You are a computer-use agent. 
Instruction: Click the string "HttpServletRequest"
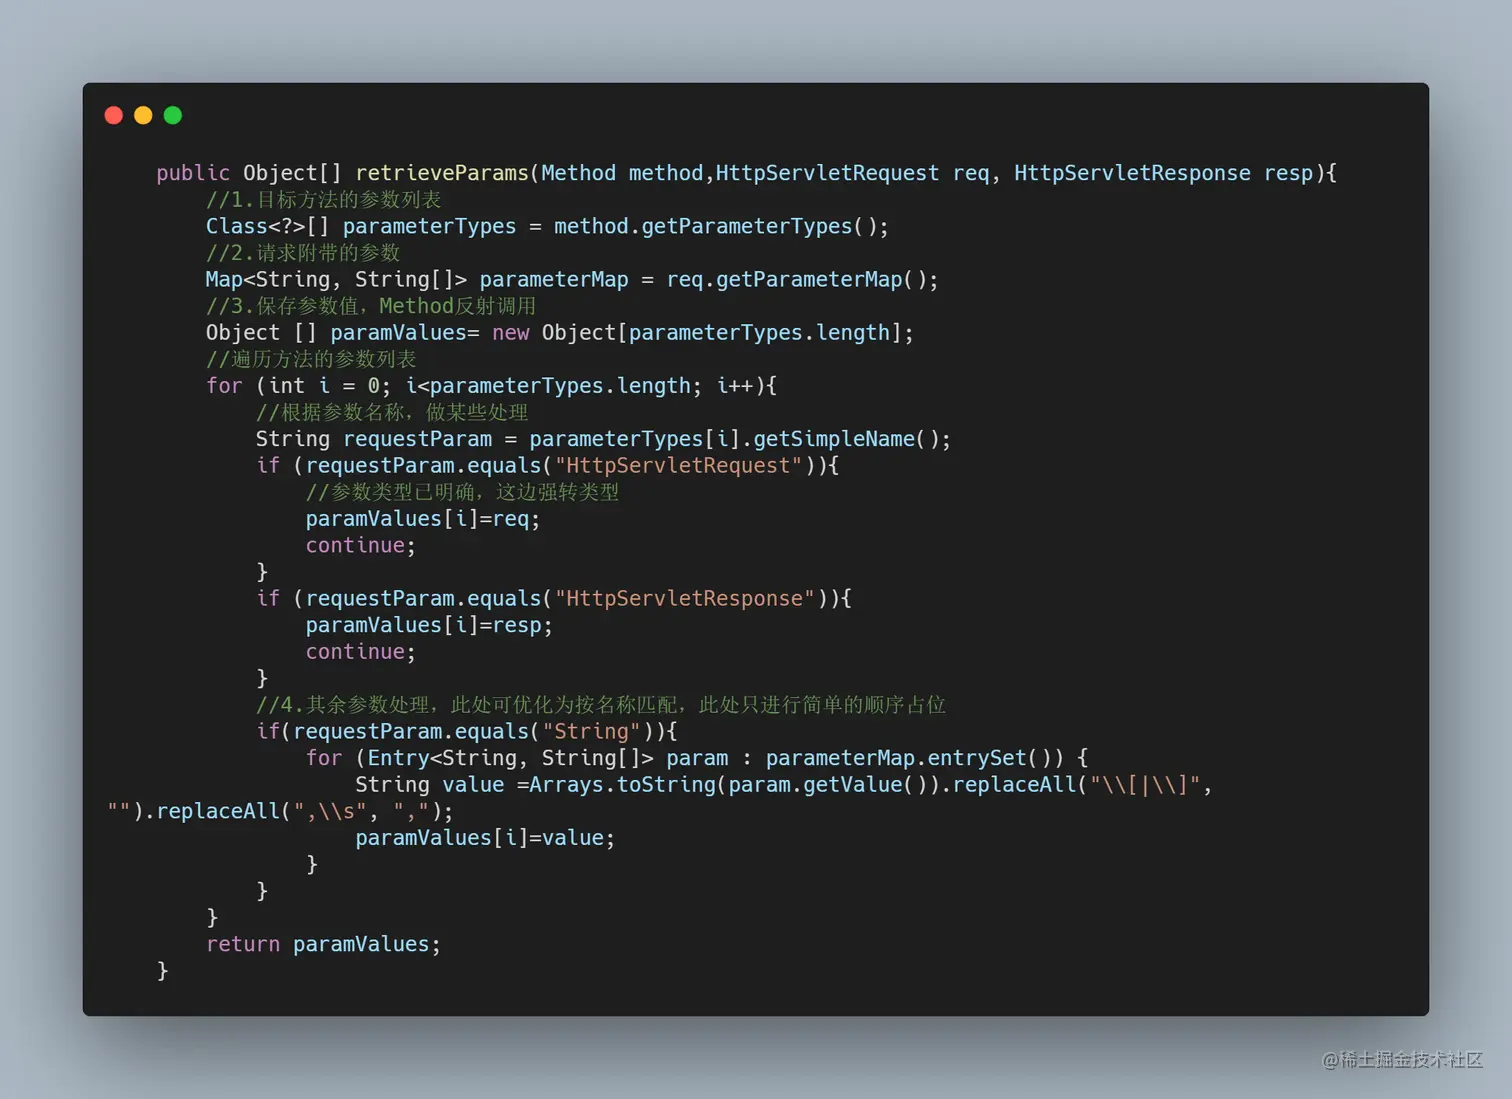tap(679, 465)
